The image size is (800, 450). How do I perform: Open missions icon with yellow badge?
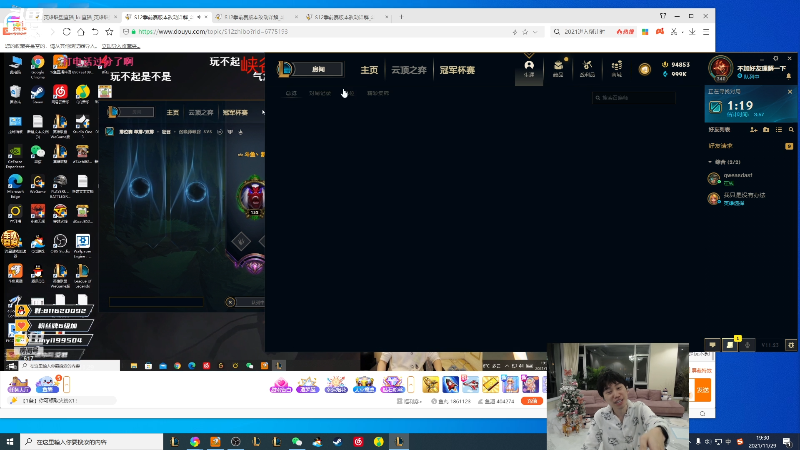click(730, 345)
